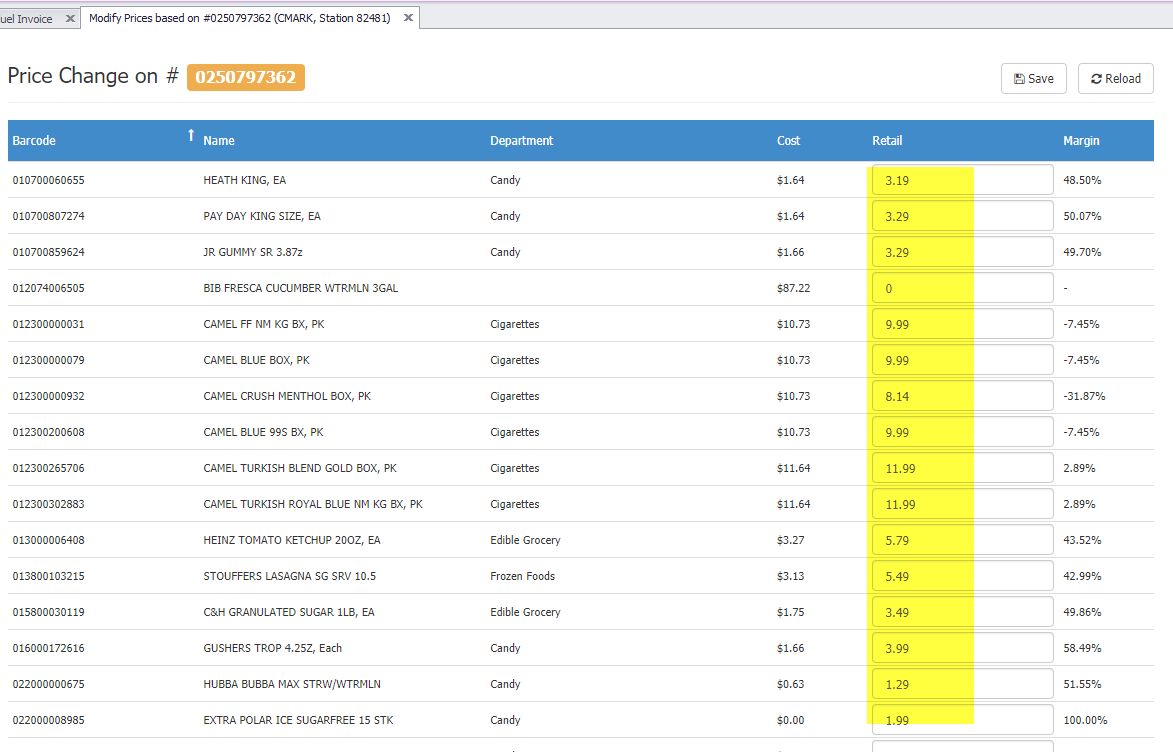Edit retail price for BIB FRESCA CUCUMBER WTRMLN
1173x752 pixels.
pos(962,288)
